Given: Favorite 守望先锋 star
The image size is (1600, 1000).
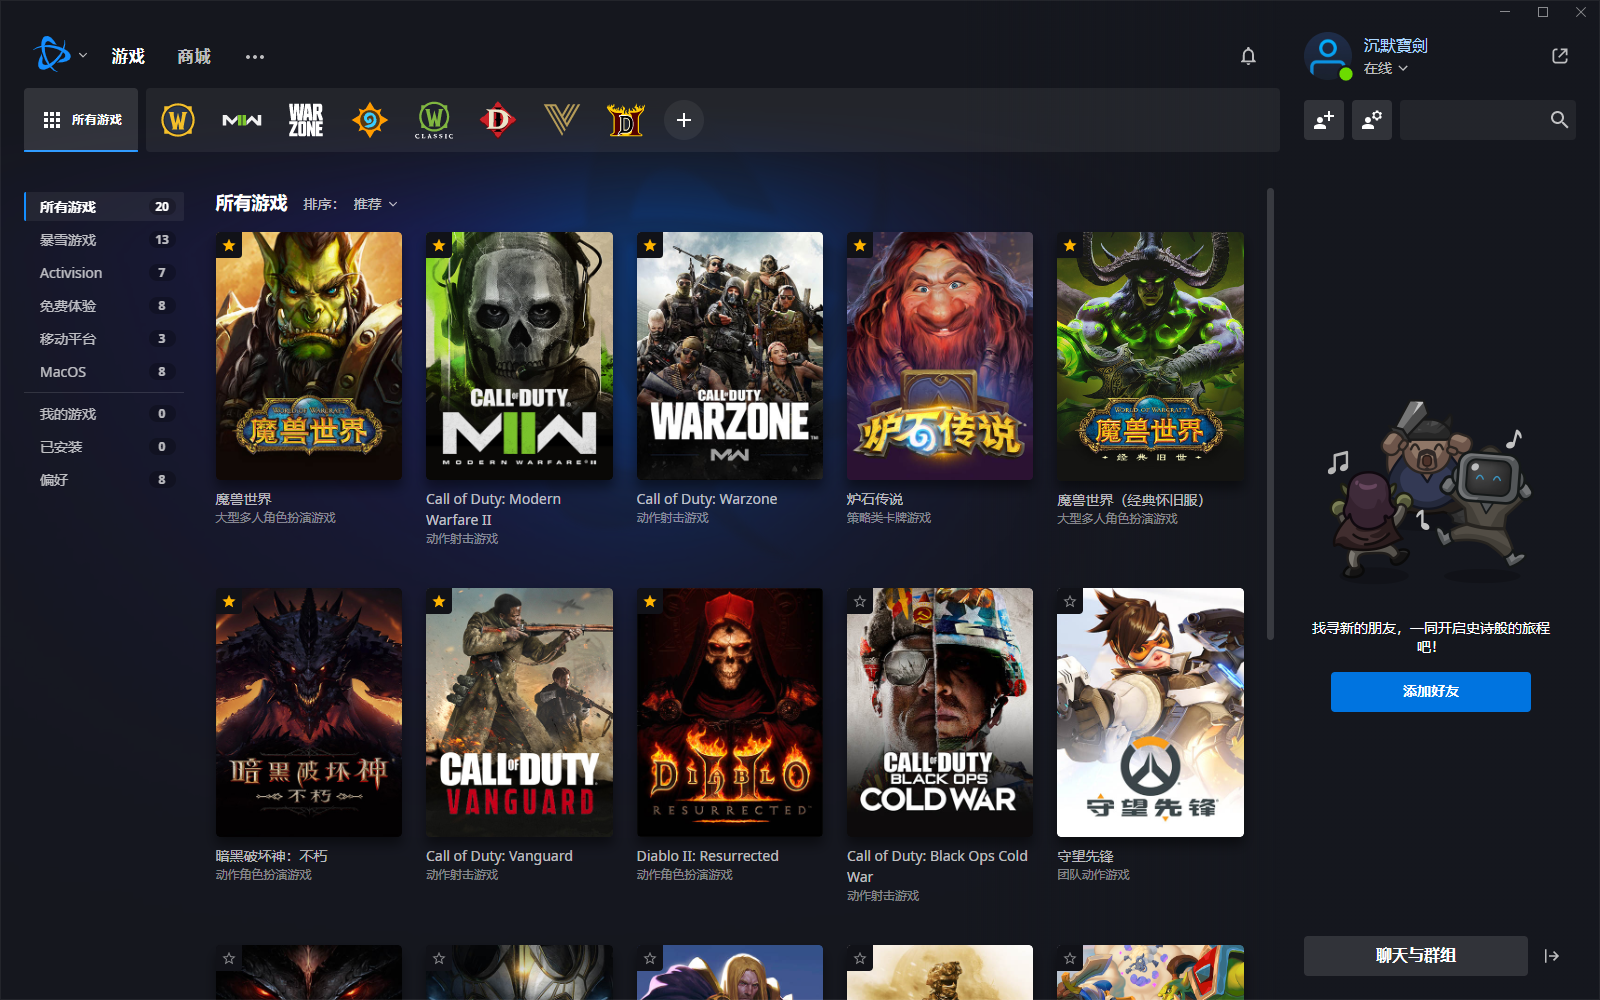Looking at the screenshot, I should 1070,601.
